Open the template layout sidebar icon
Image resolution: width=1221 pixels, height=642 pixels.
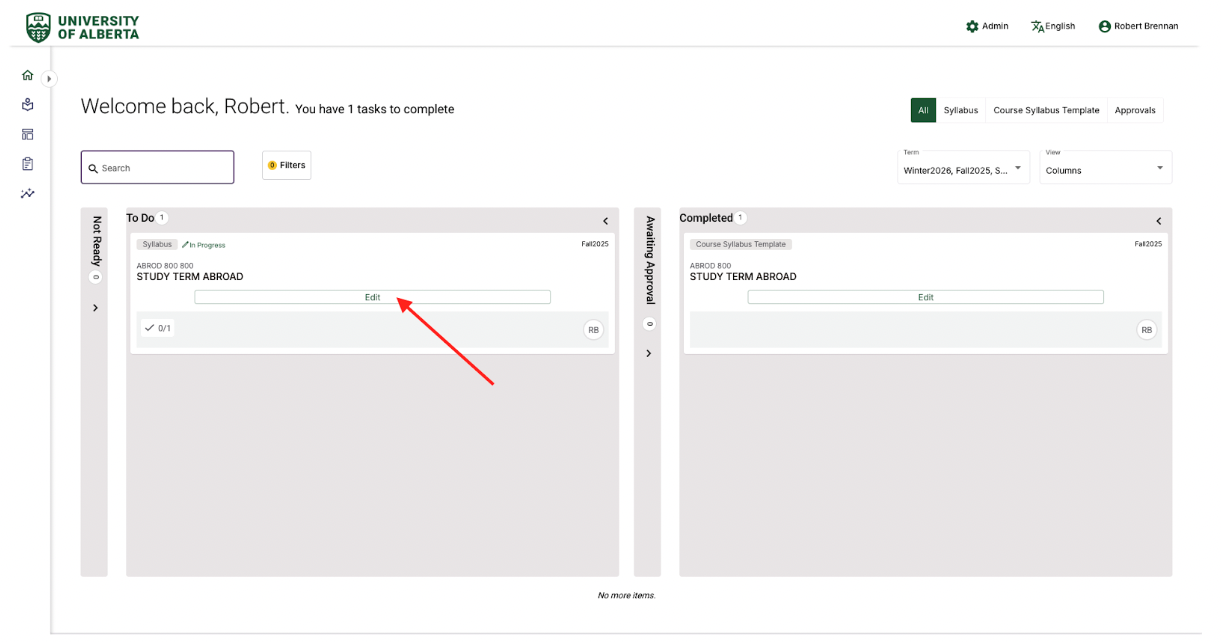click(x=28, y=134)
